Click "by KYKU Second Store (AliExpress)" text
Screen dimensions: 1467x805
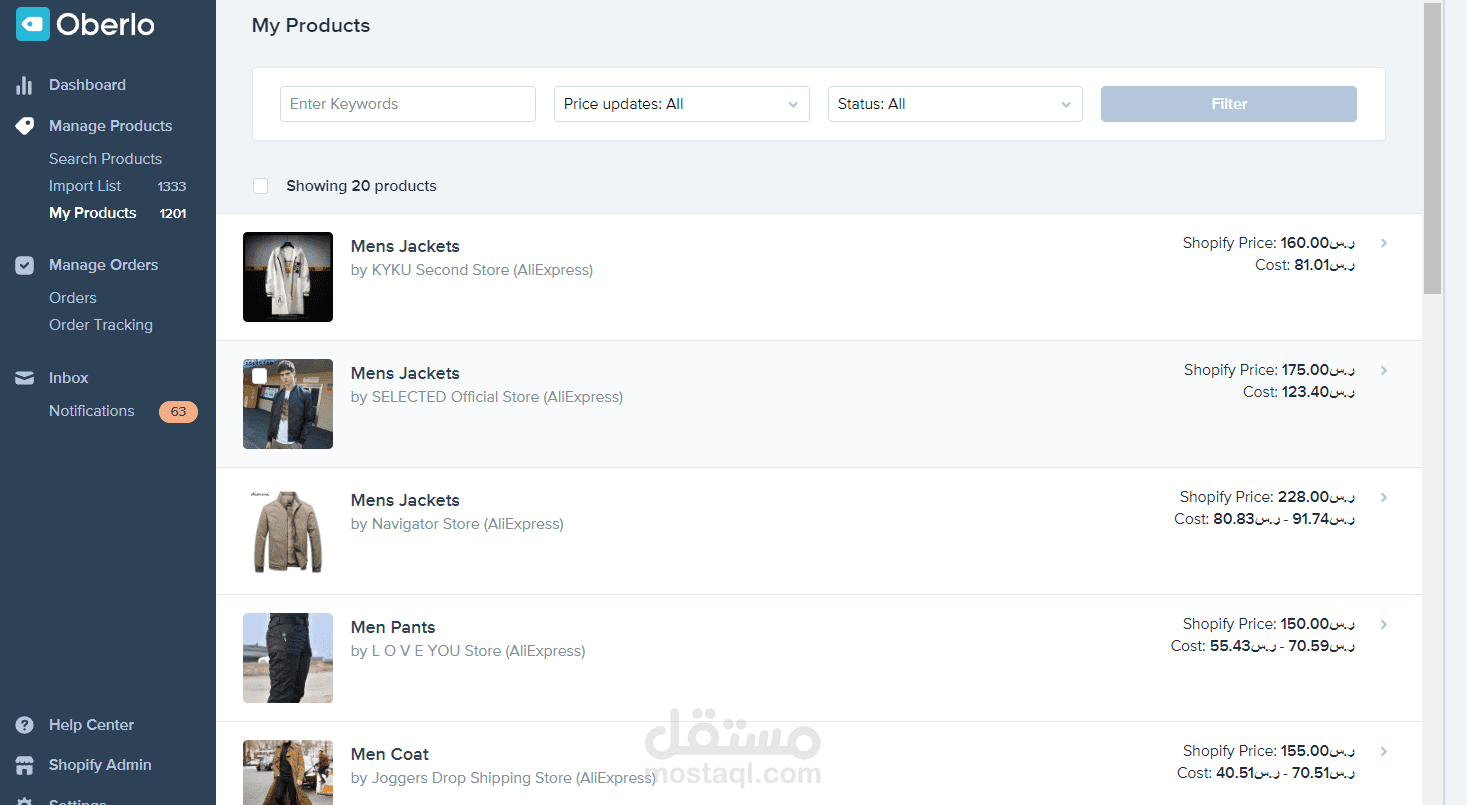(472, 270)
